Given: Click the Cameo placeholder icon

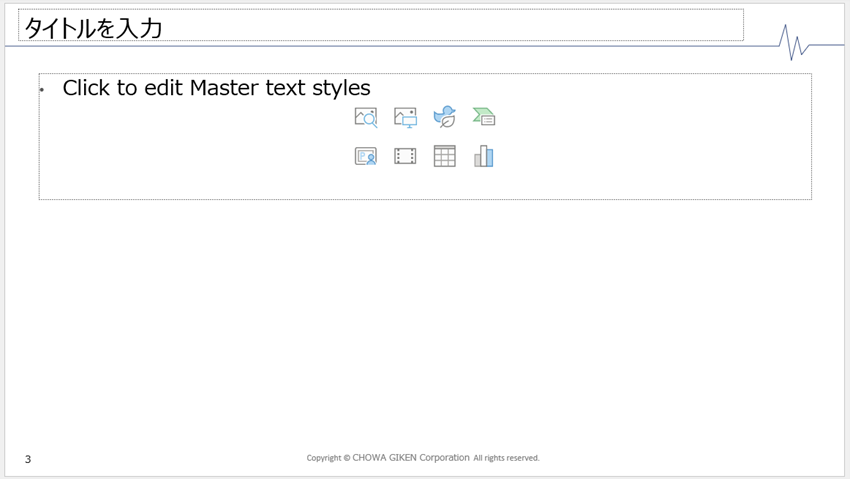Looking at the screenshot, I should pyautogui.click(x=366, y=156).
